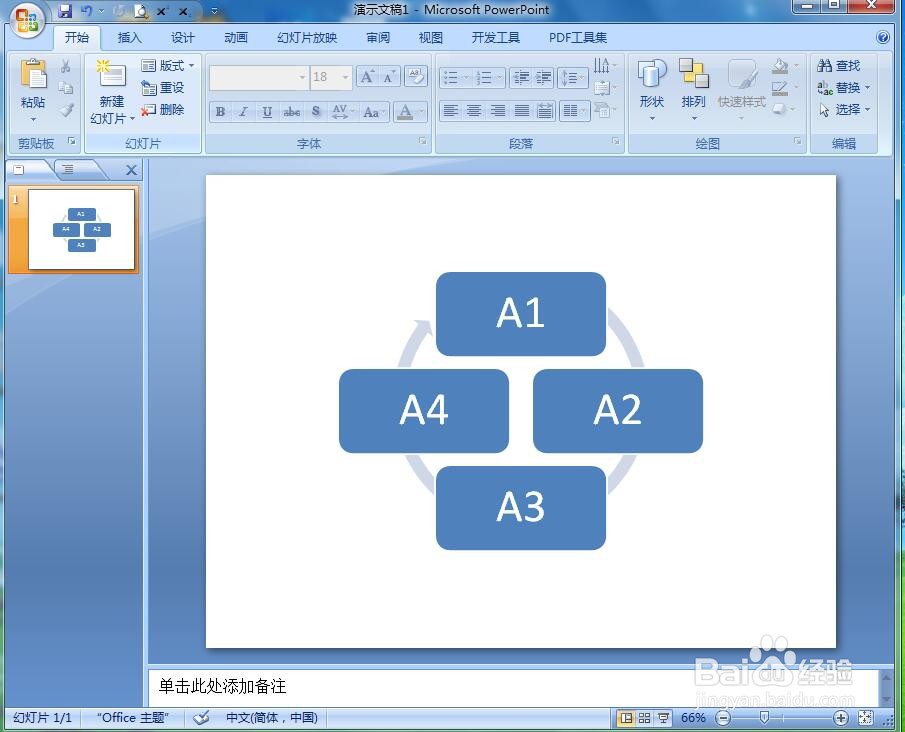Clear all formatting using the eraser icon
Screen dimensions: 905x732
[x=416, y=77]
